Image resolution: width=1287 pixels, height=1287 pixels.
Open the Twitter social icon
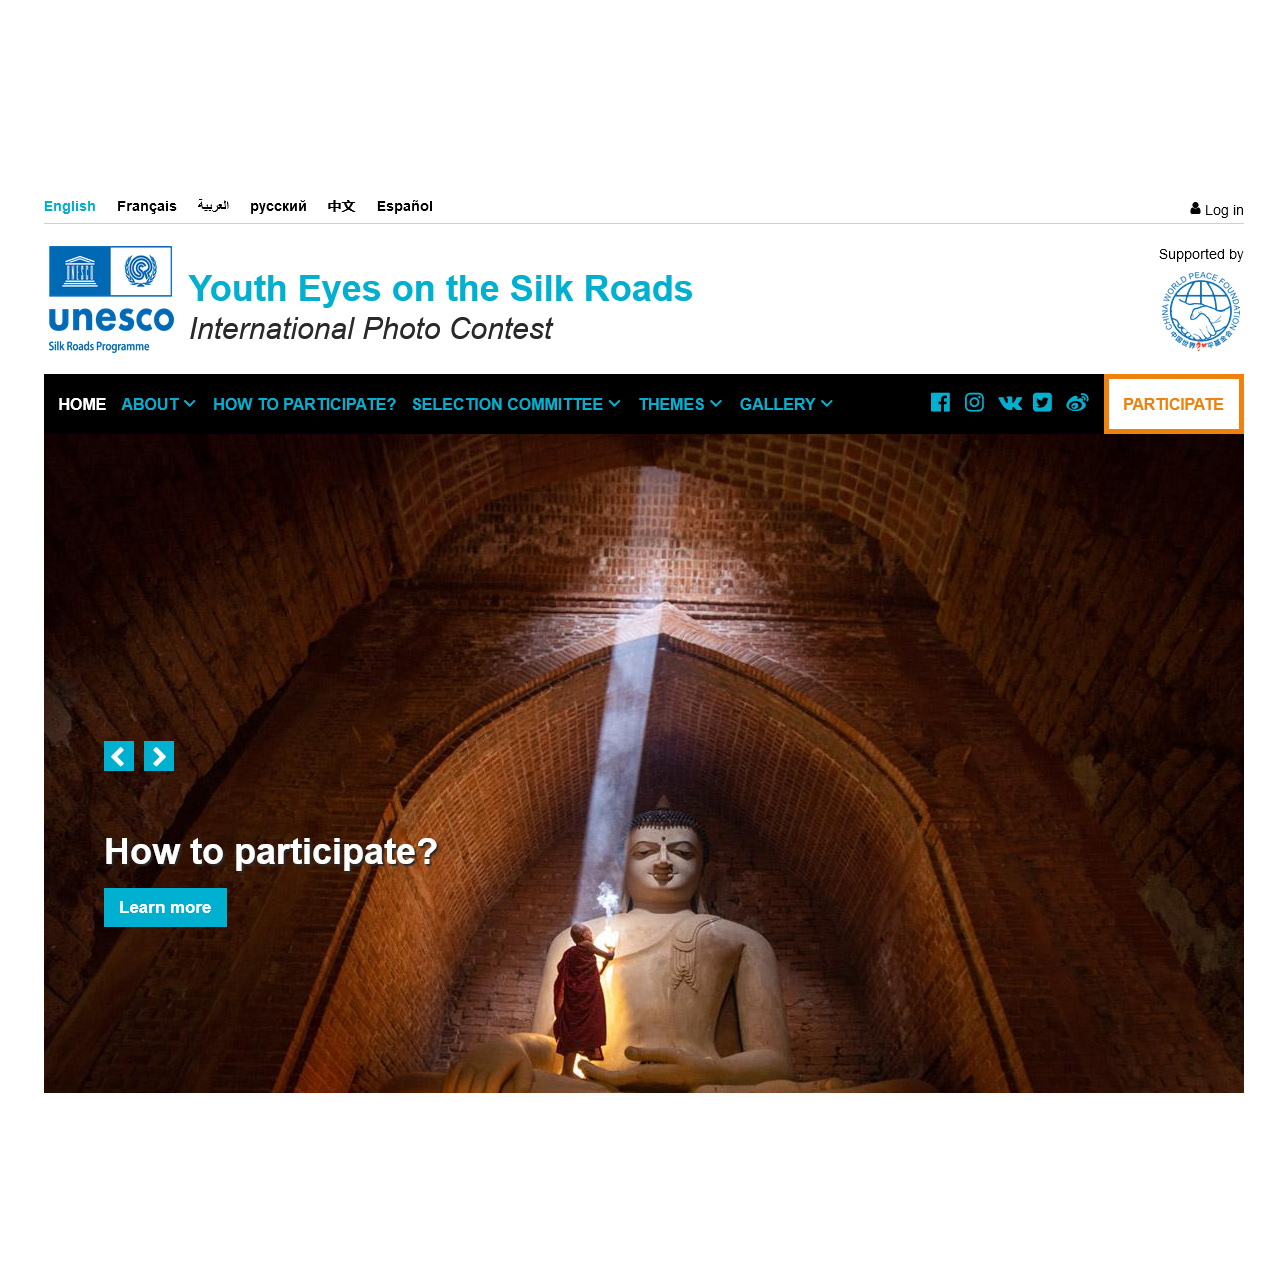pos(1042,402)
